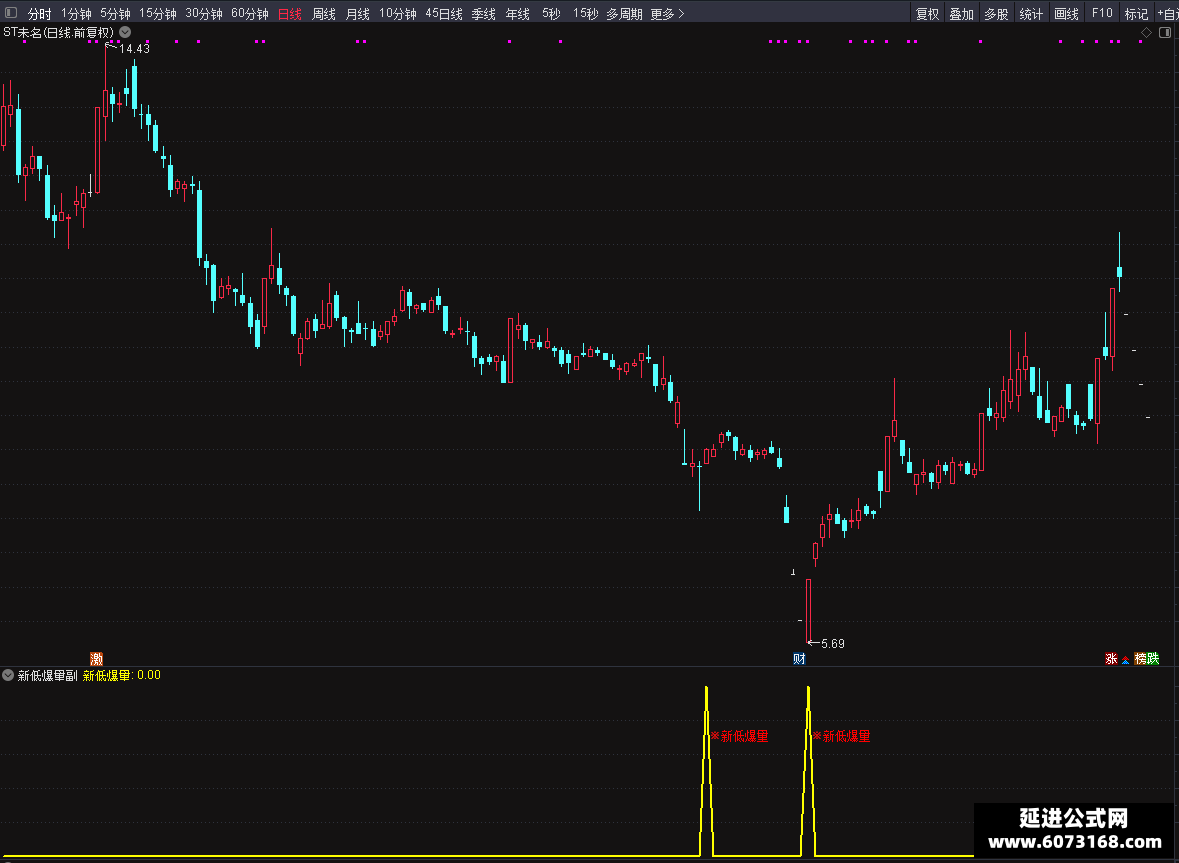Click the small blue arrow icon beside 涨

tap(1126, 659)
